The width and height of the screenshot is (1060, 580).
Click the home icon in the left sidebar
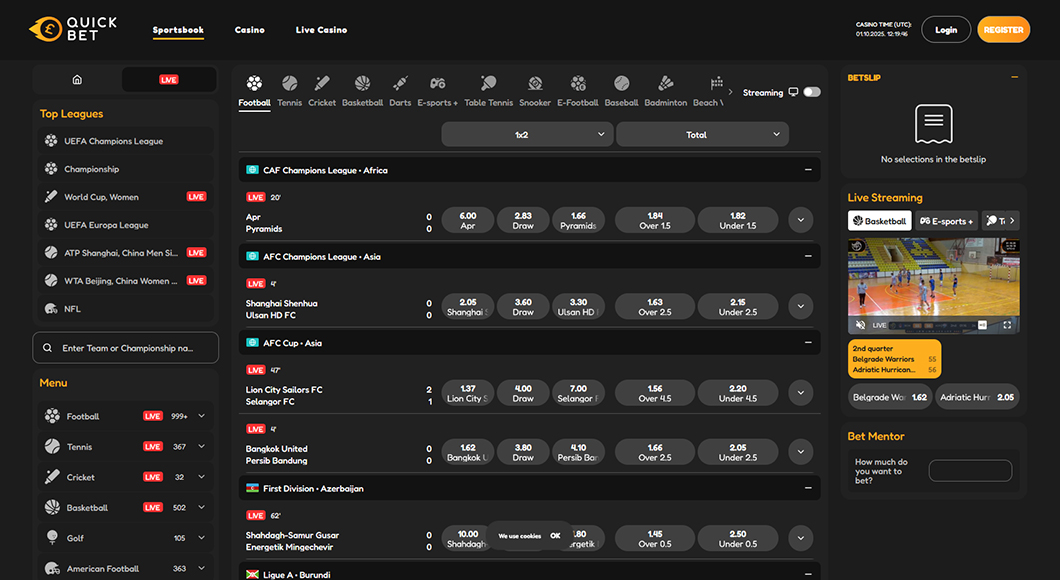76,78
